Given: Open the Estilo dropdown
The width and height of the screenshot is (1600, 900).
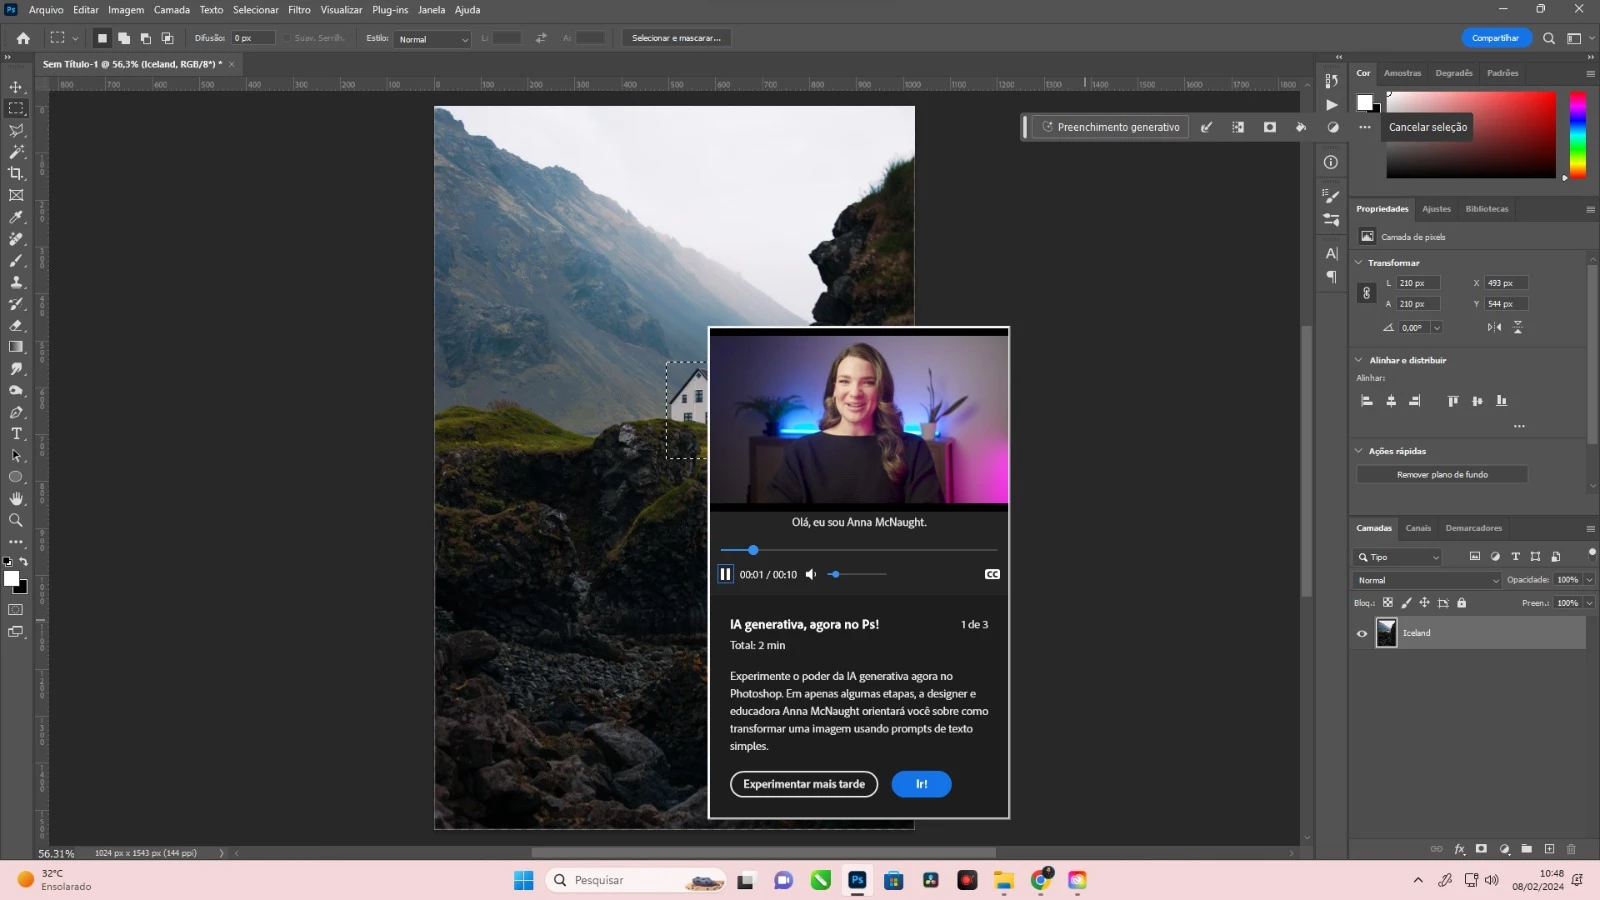Looking at the screenshot, I should pyautogui.click(x=432, y=39).
